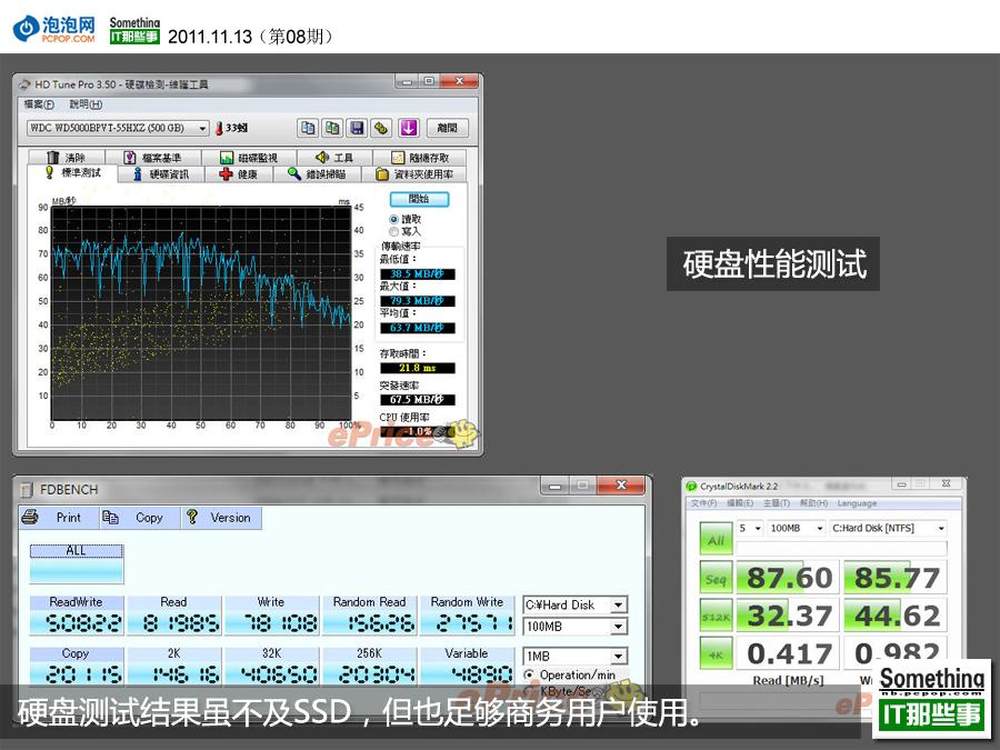Click the Random Read benchmark button
The width and height of the screenshot is (1000, 750).
(369, 615)
